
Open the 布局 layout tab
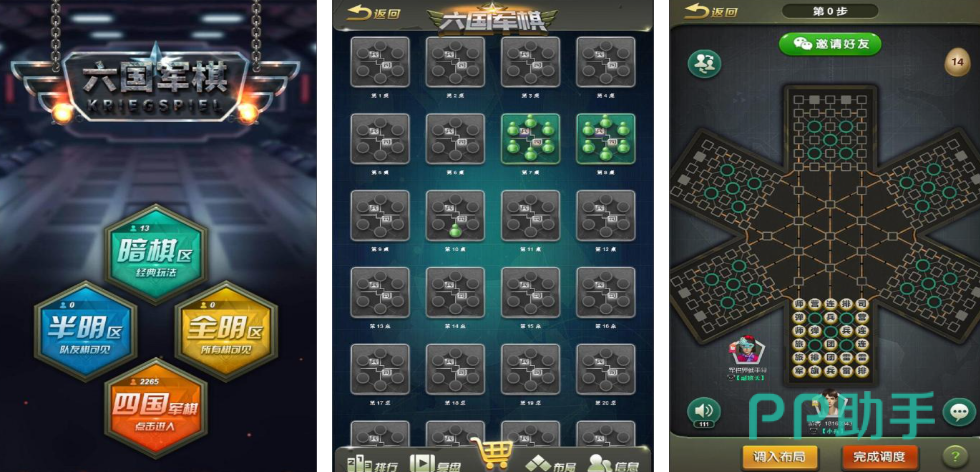pos(549,464)
